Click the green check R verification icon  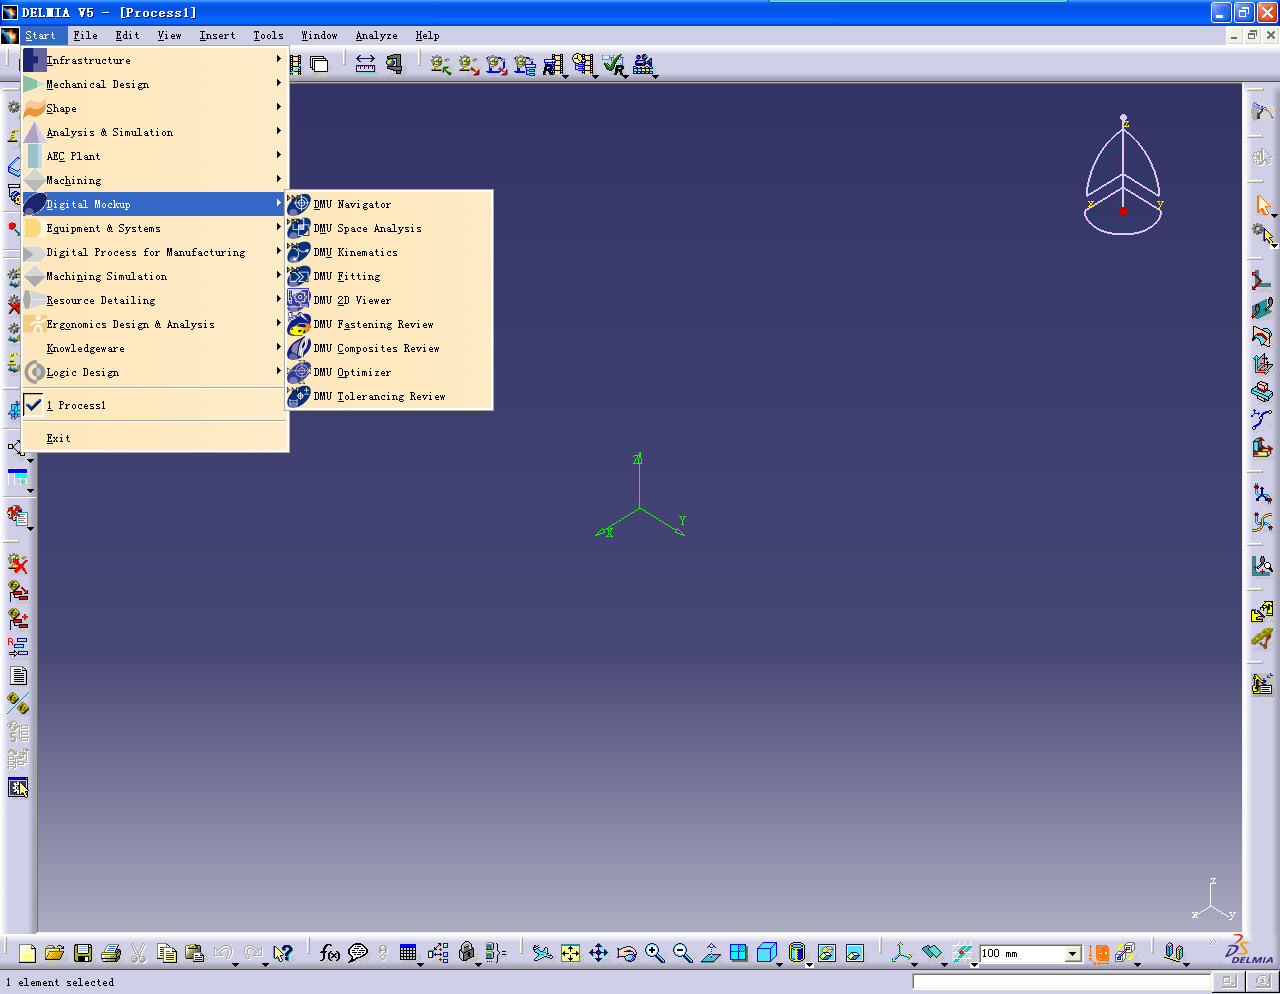click(x=614, y=65)
